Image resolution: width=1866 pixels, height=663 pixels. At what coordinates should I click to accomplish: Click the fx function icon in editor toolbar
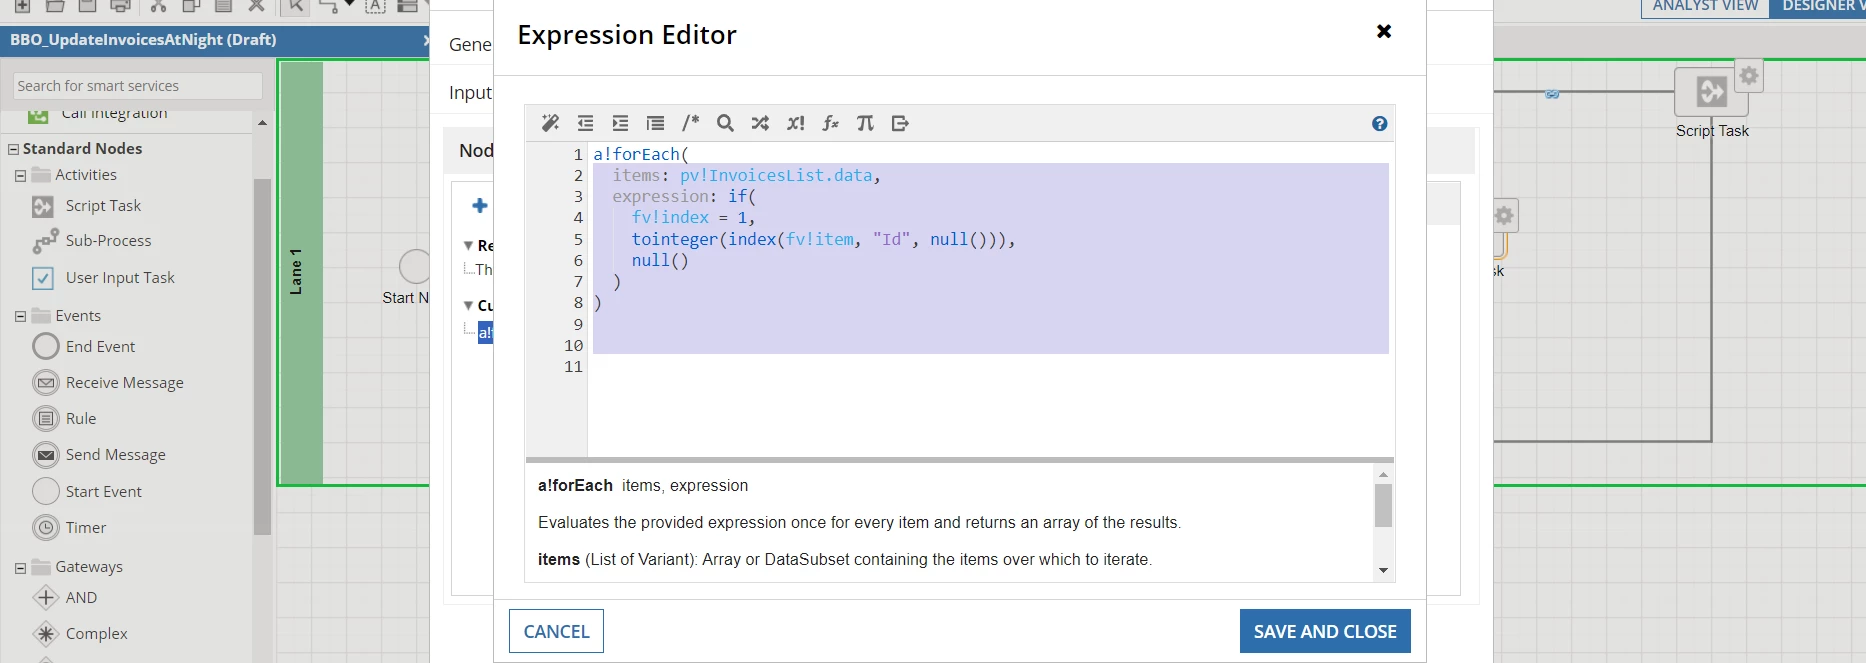(830, 123)
